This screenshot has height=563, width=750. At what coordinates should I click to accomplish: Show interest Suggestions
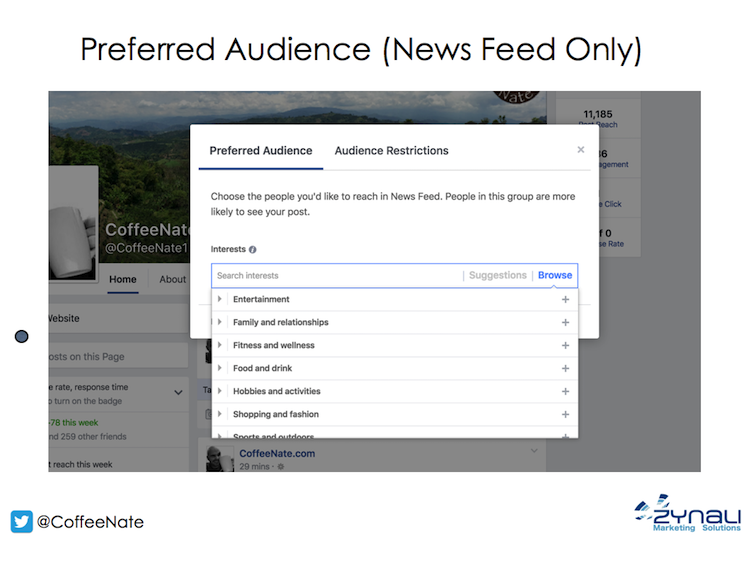point(497,275)
